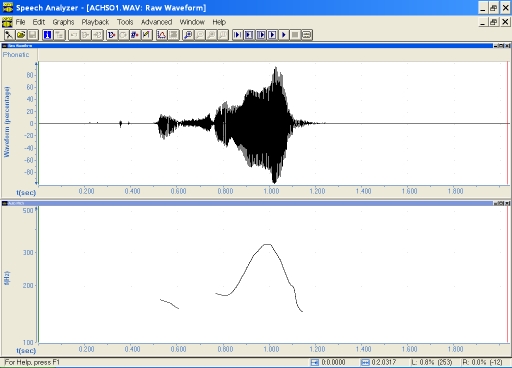The image size is (512, 368).
Task: Click 'For Help, press F1' status text
Action: (x=32, y=362)
